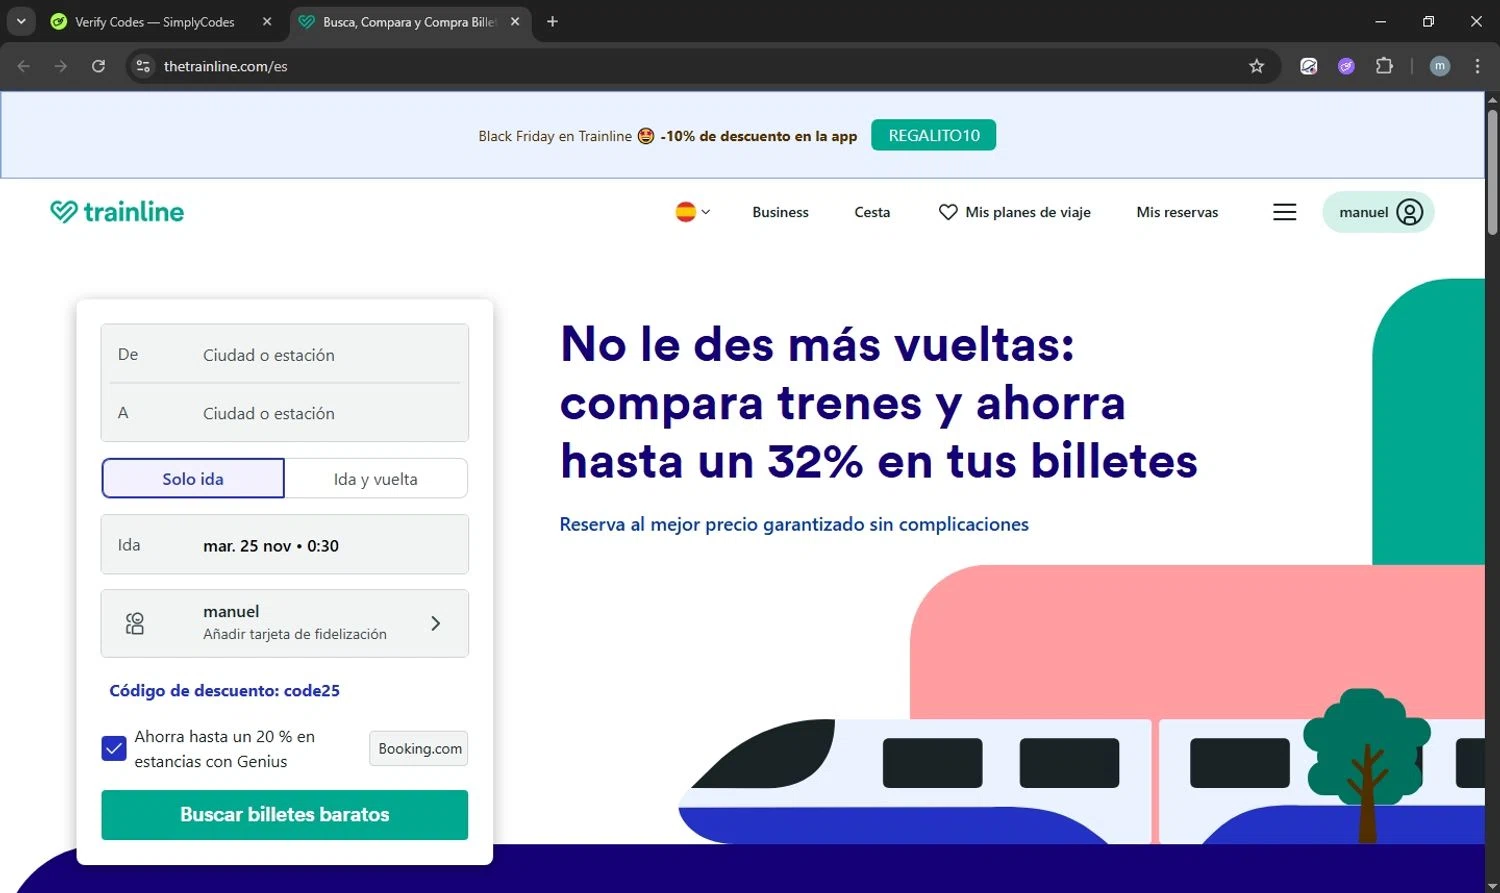This screenshot has width=1500, height=893.
Task: Open the Trainline logo home link
Action: click(117, 212)
